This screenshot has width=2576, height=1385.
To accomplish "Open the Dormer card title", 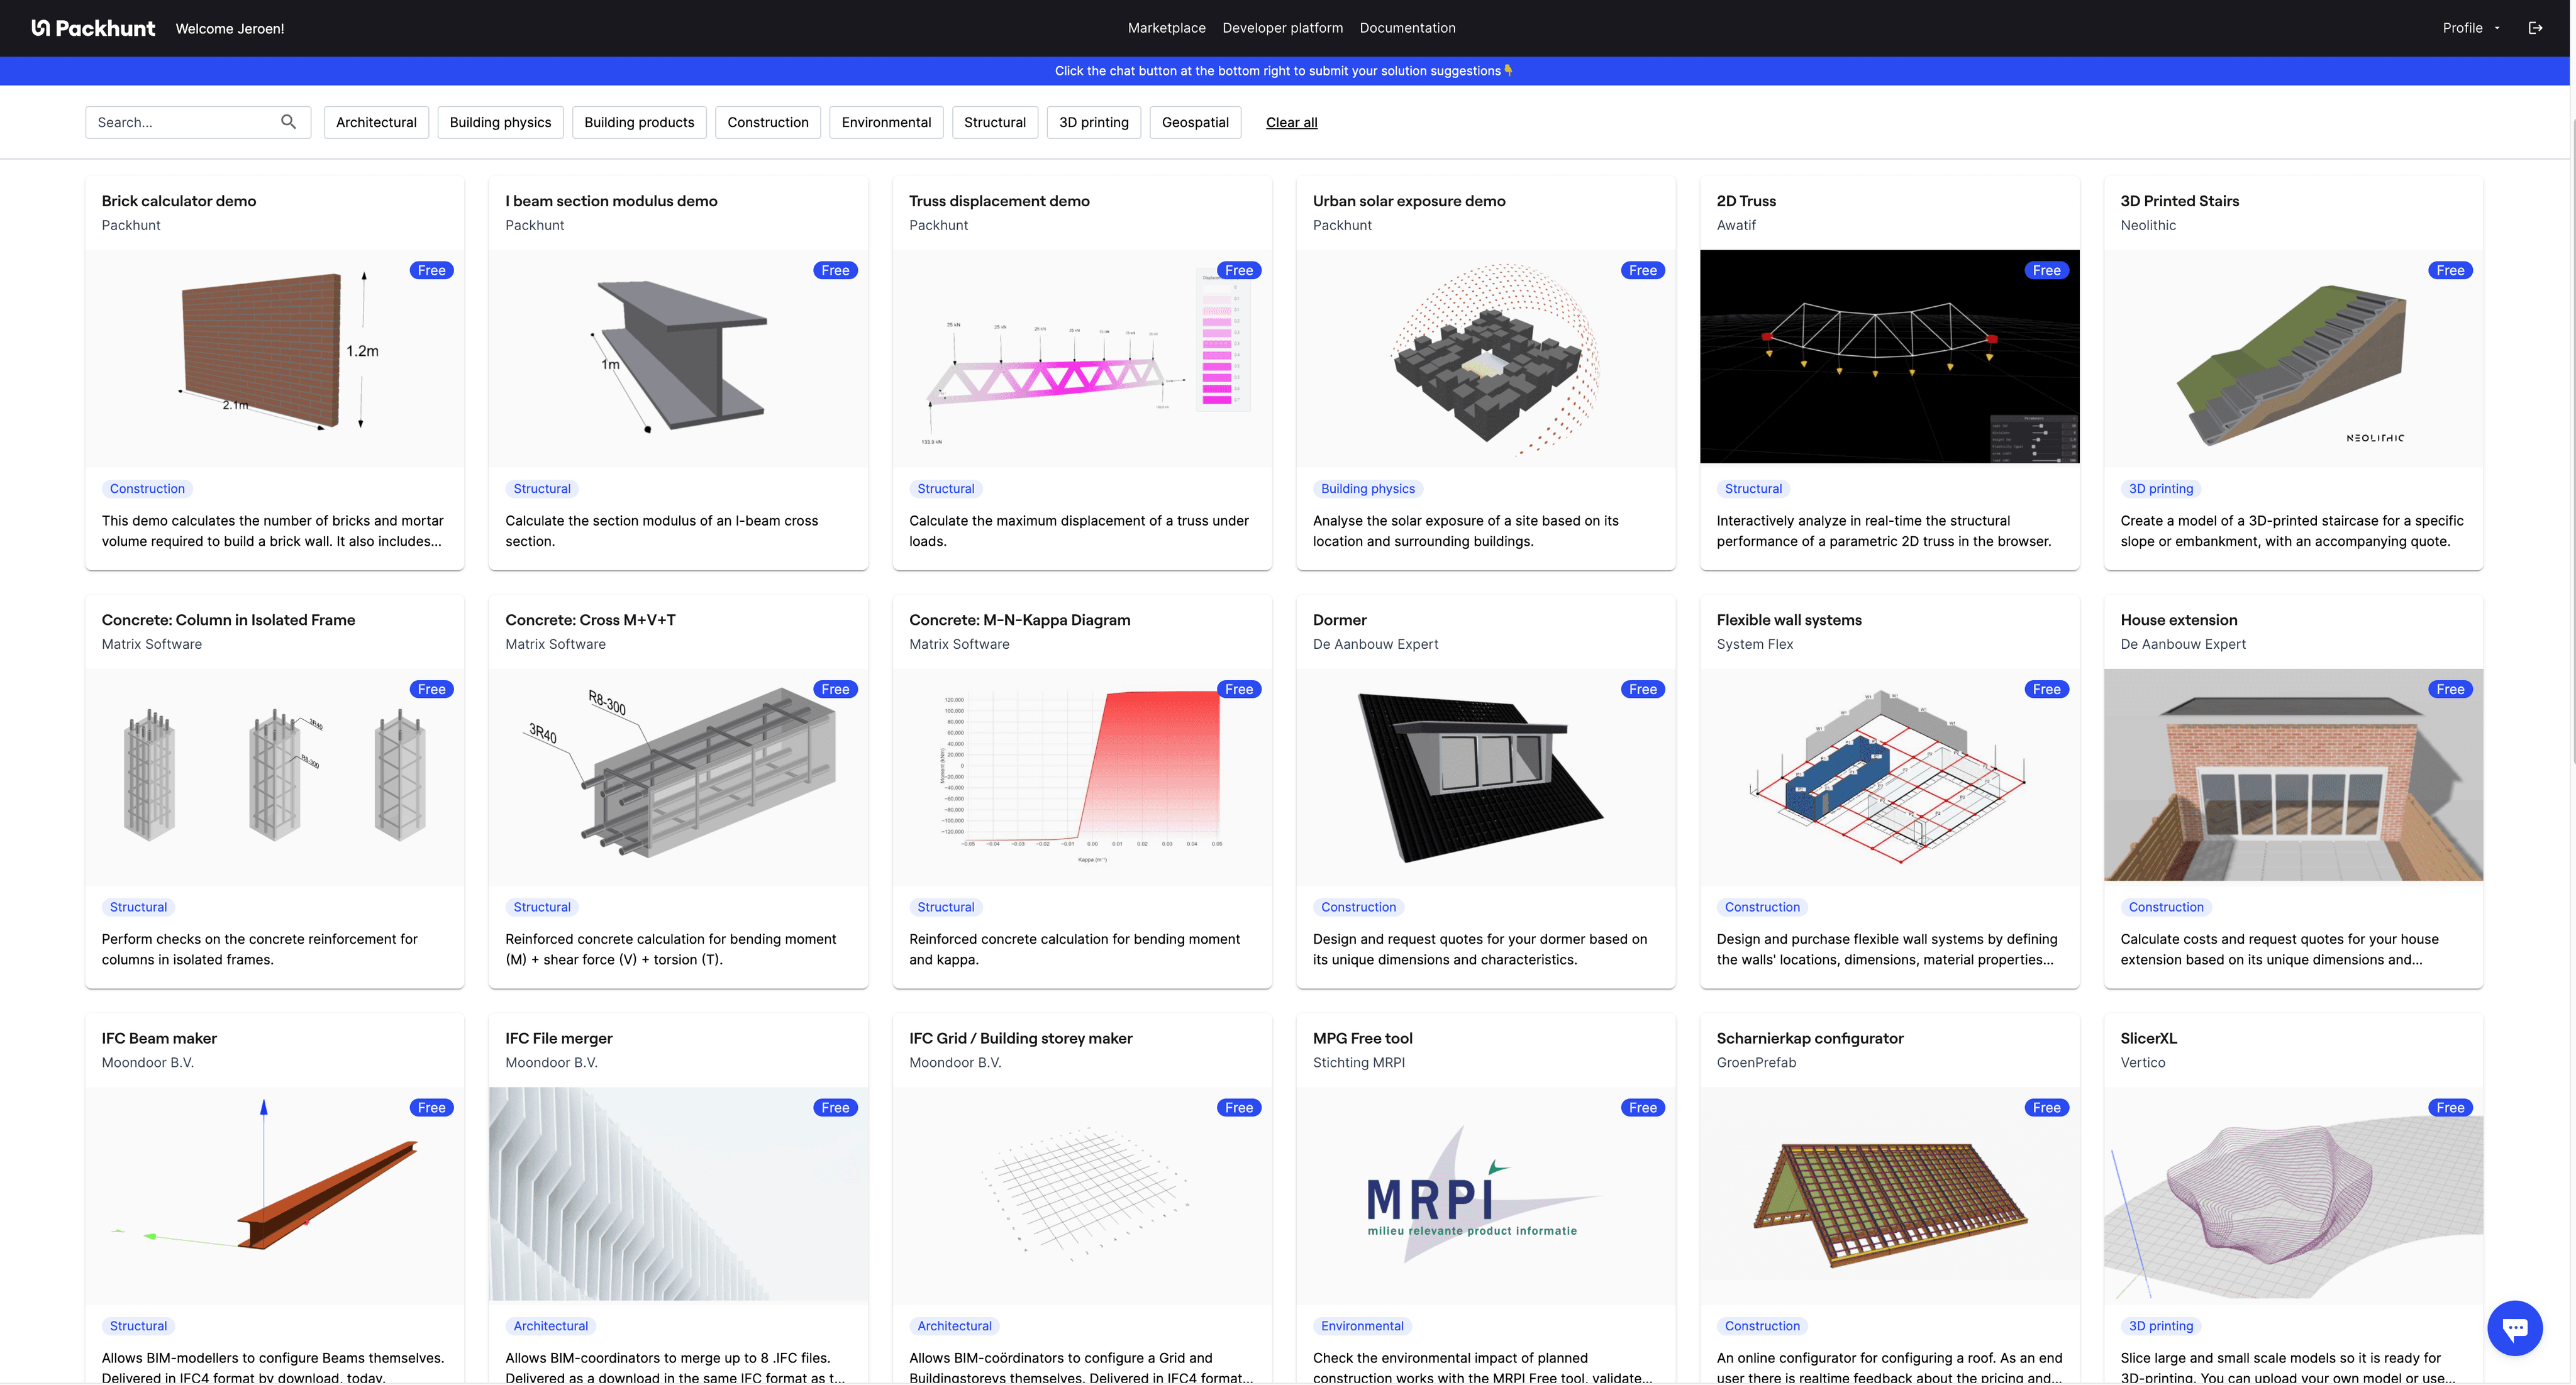I will pyautogui.click(x=1339, y=620).
